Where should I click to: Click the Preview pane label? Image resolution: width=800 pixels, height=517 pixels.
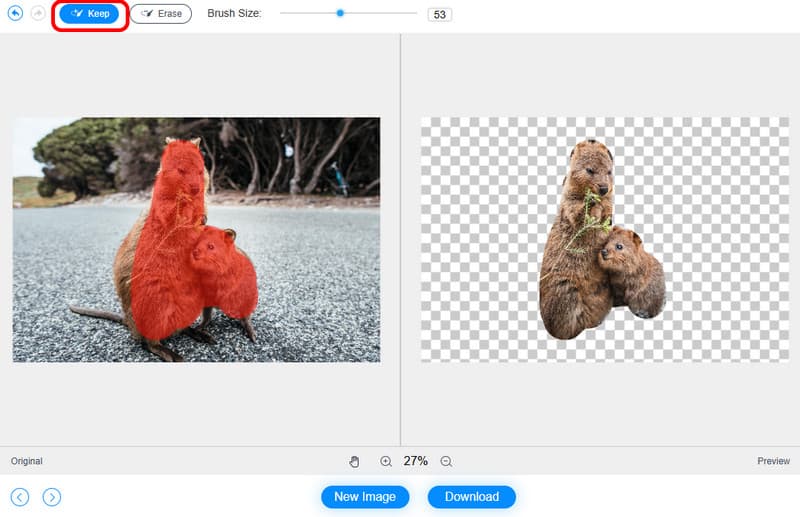coord(773,461)
